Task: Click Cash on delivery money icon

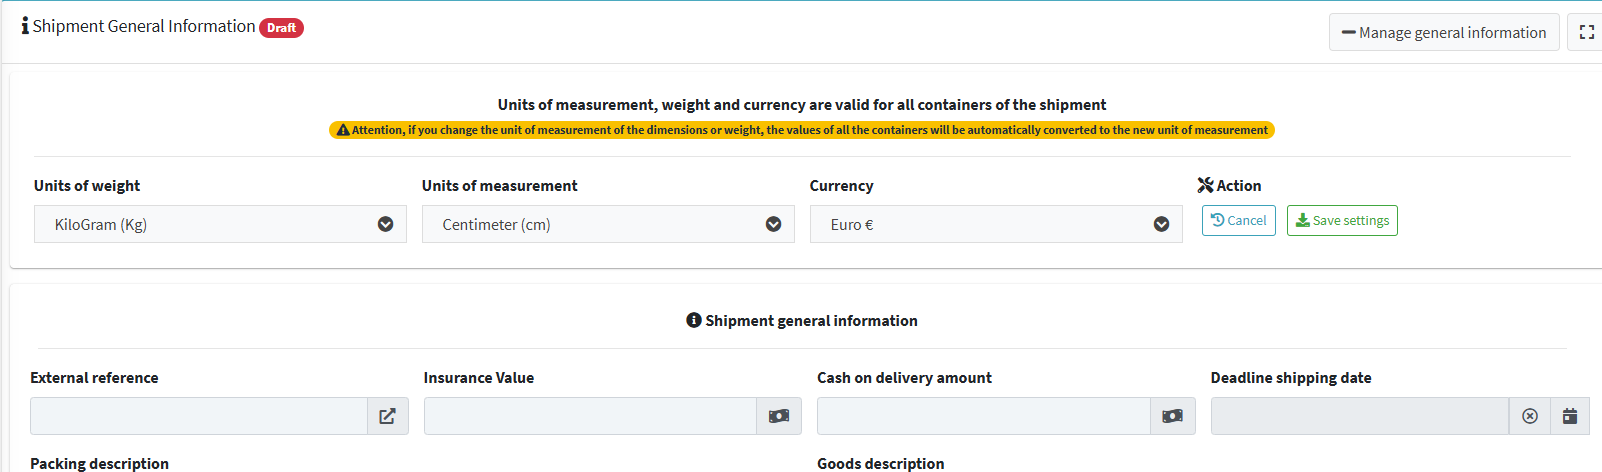Action: [x=1173, y=416]
